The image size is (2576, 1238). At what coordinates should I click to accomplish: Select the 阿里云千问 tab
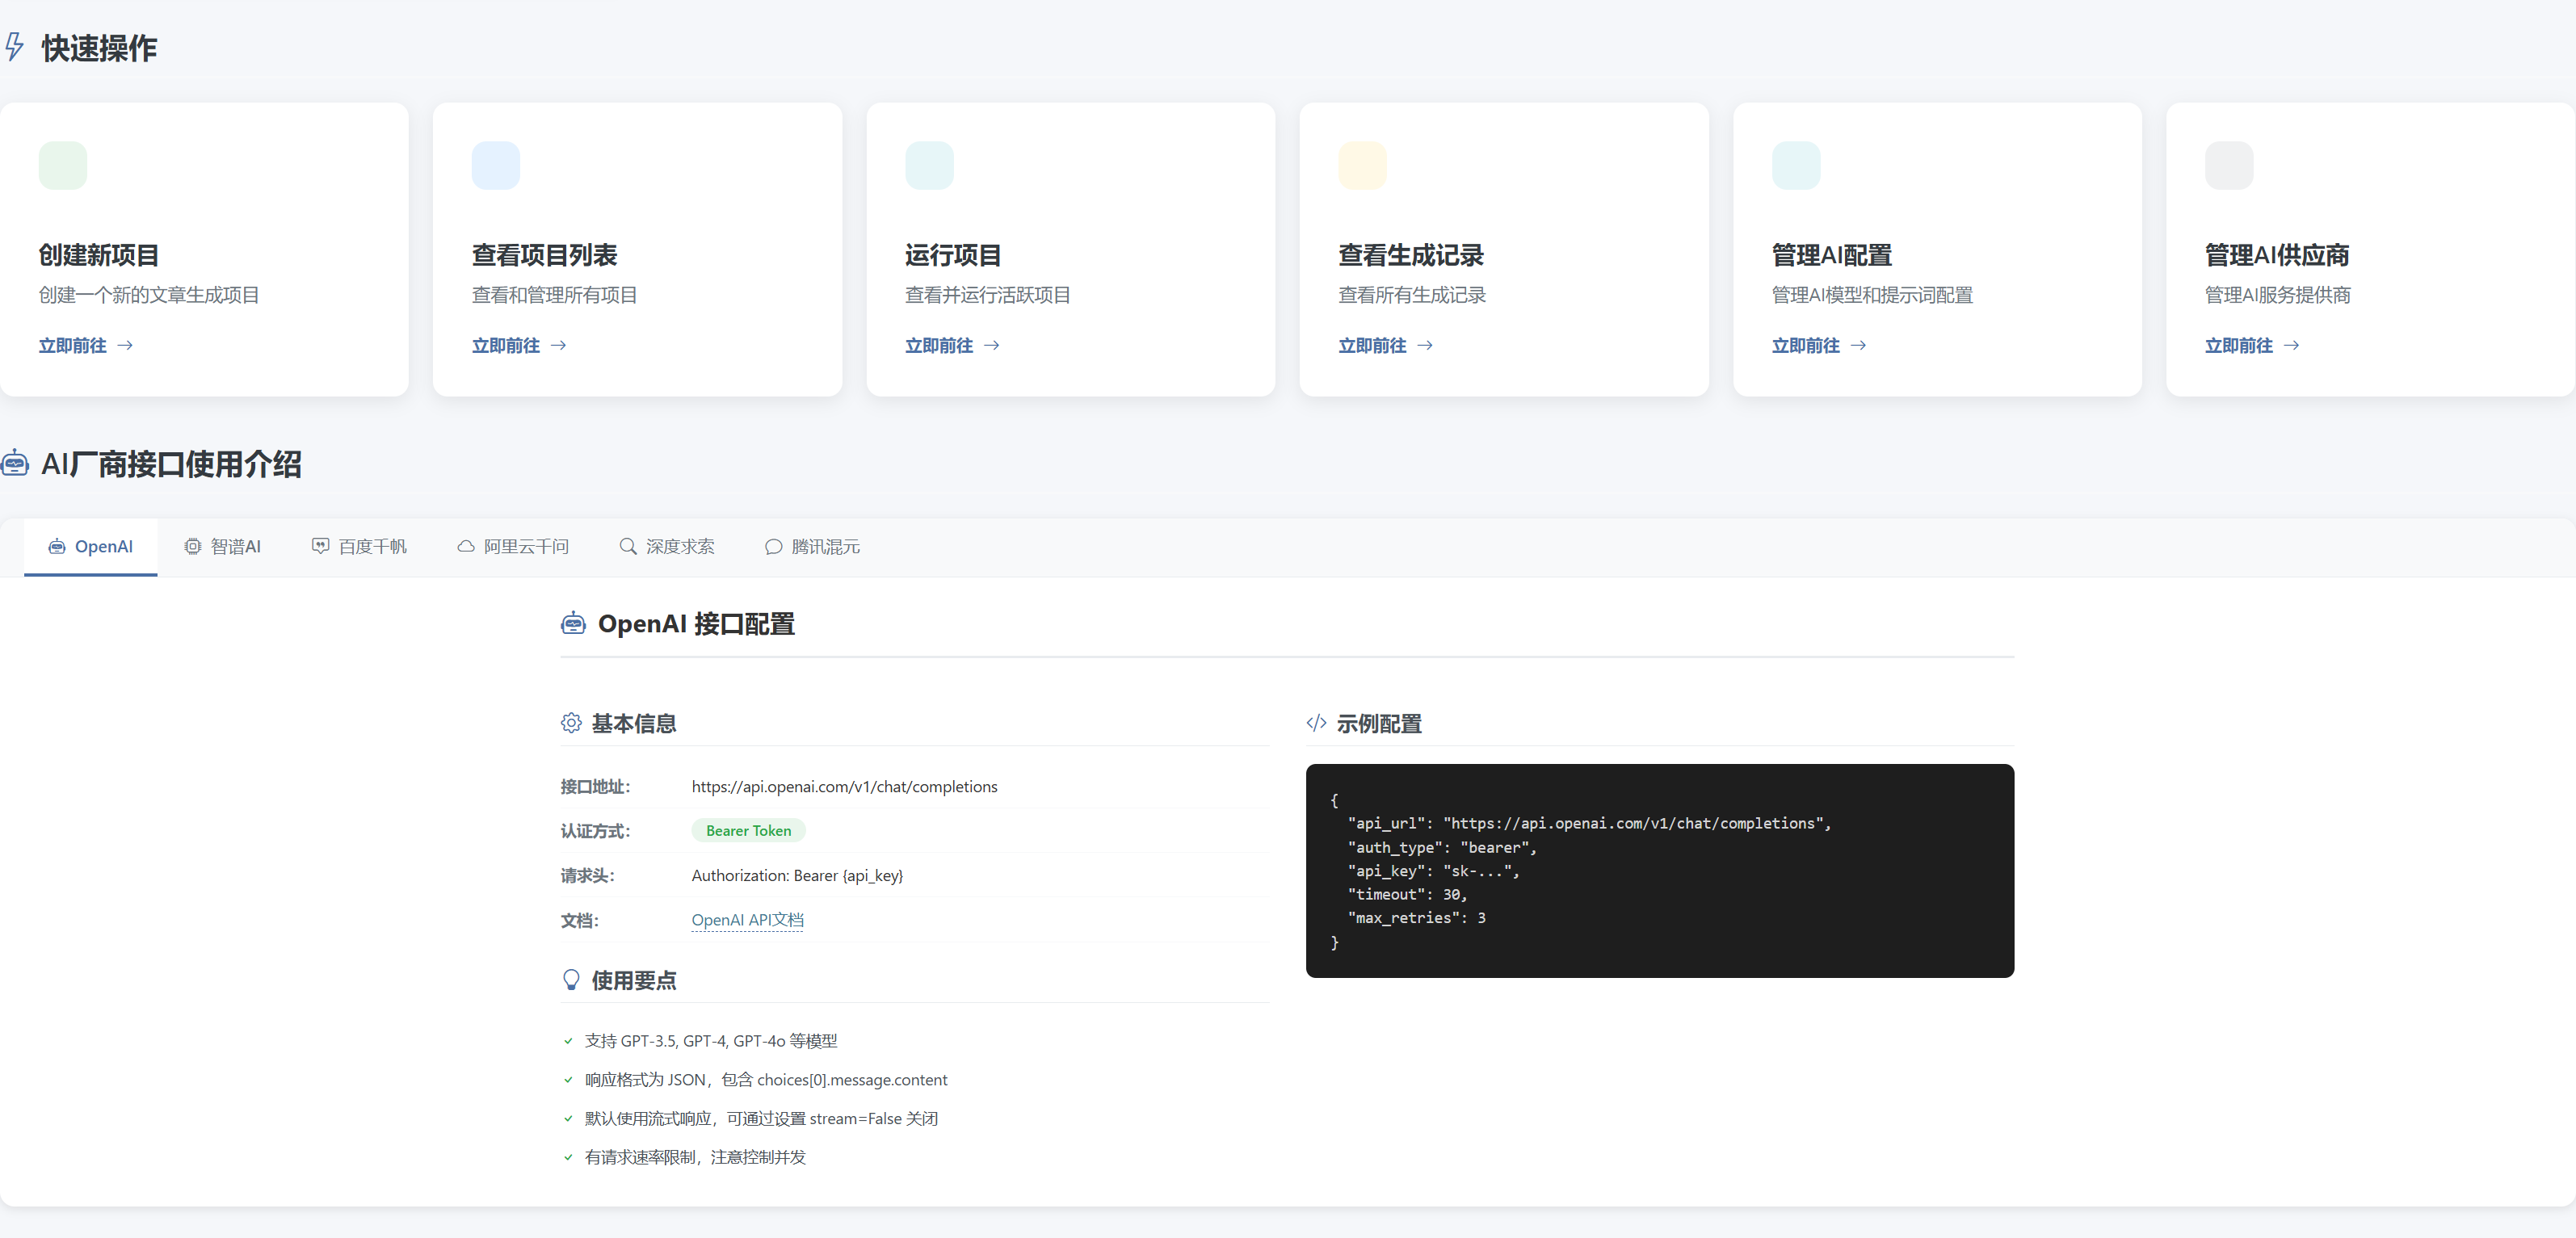pyautogui.click(x=513, y=546)
